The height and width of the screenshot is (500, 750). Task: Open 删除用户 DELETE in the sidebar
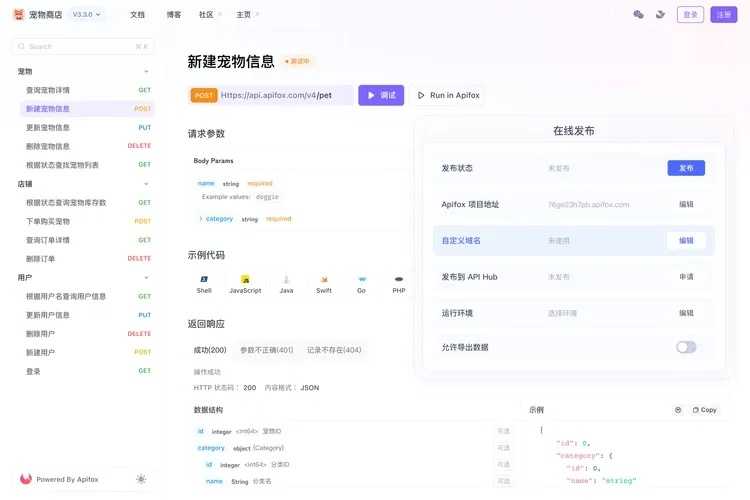88,333
